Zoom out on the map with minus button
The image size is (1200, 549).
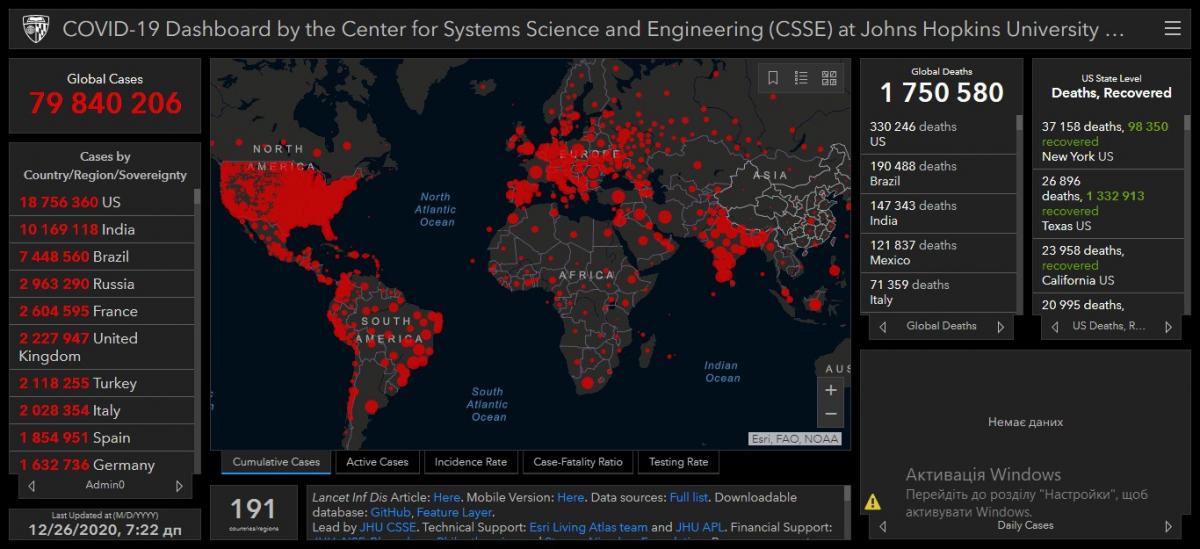tap(831, 414)
